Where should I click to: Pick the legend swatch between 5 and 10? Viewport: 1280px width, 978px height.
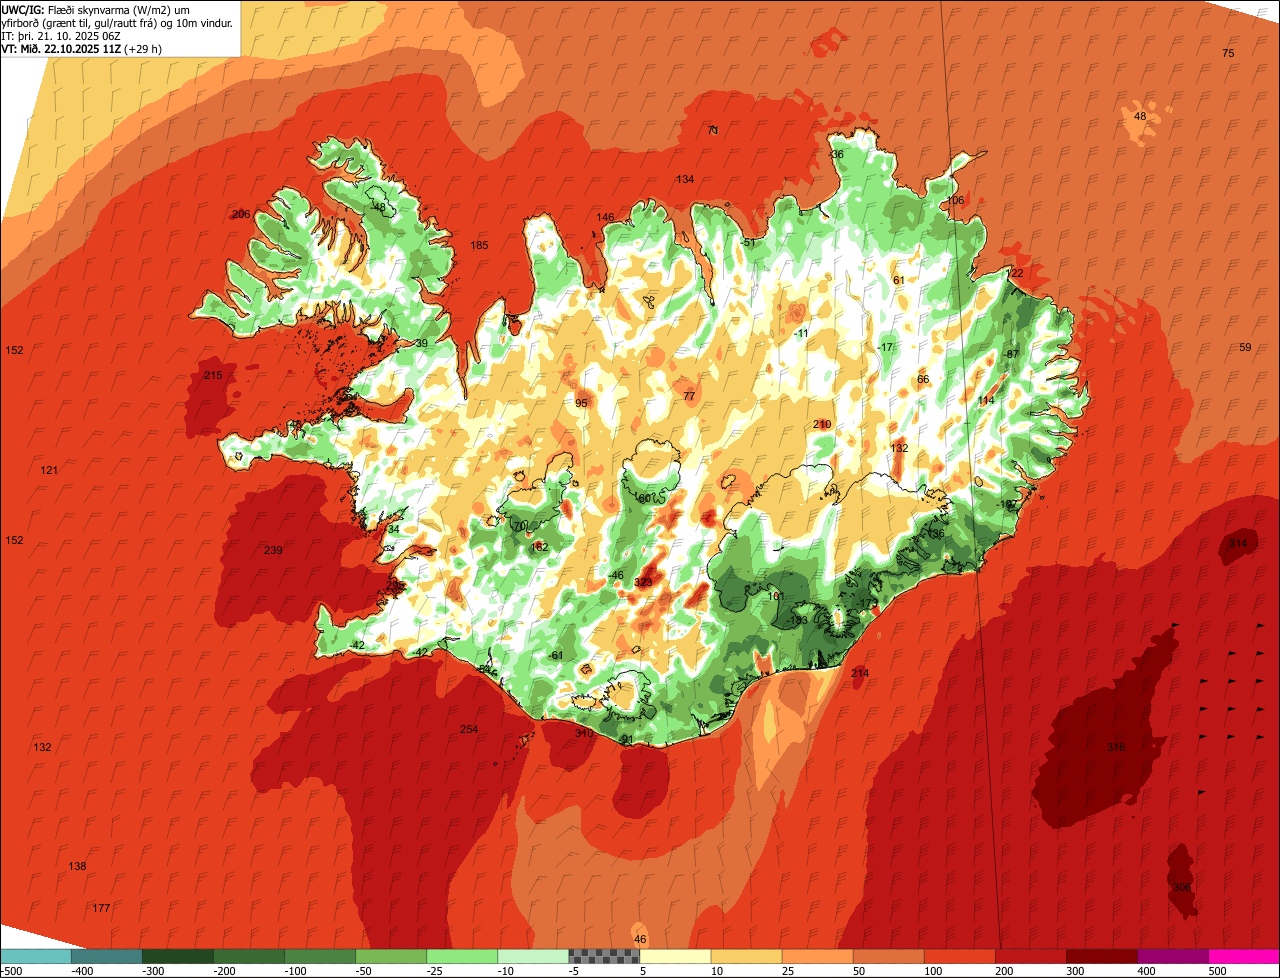(x=675, y=956)
